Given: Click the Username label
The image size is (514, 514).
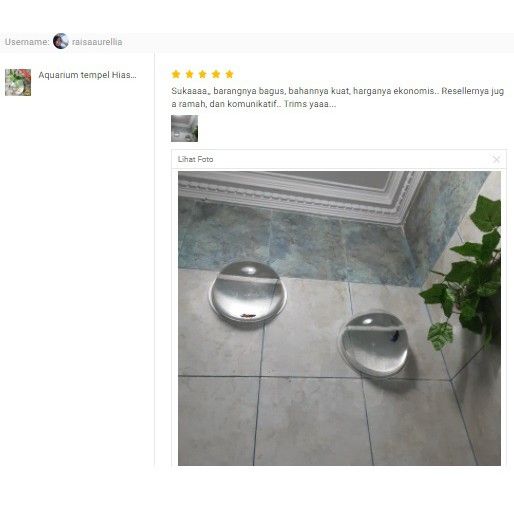Looking at the screenshot, I should tap(27, 42).
